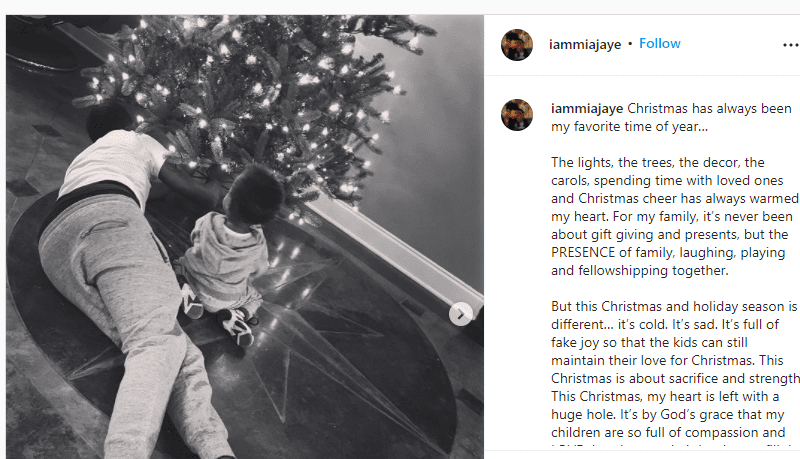Click the blue Follow link
Screen dimensions: 800x459
pos(660,44)
